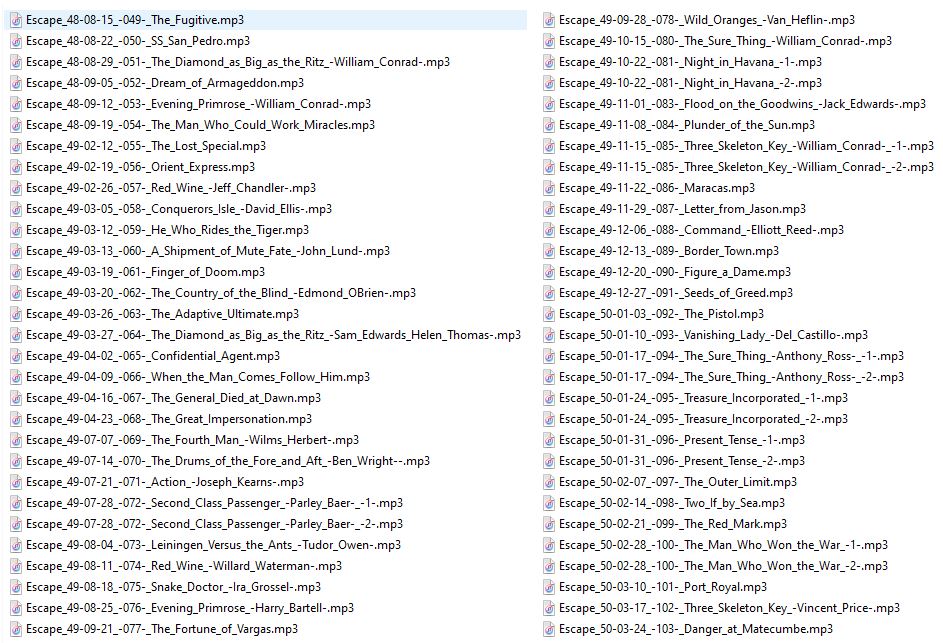This screenshot has width=943, height=643.
Task: Click the mp3 icon for Wild_Oranges file
Action: pos(549,20)
